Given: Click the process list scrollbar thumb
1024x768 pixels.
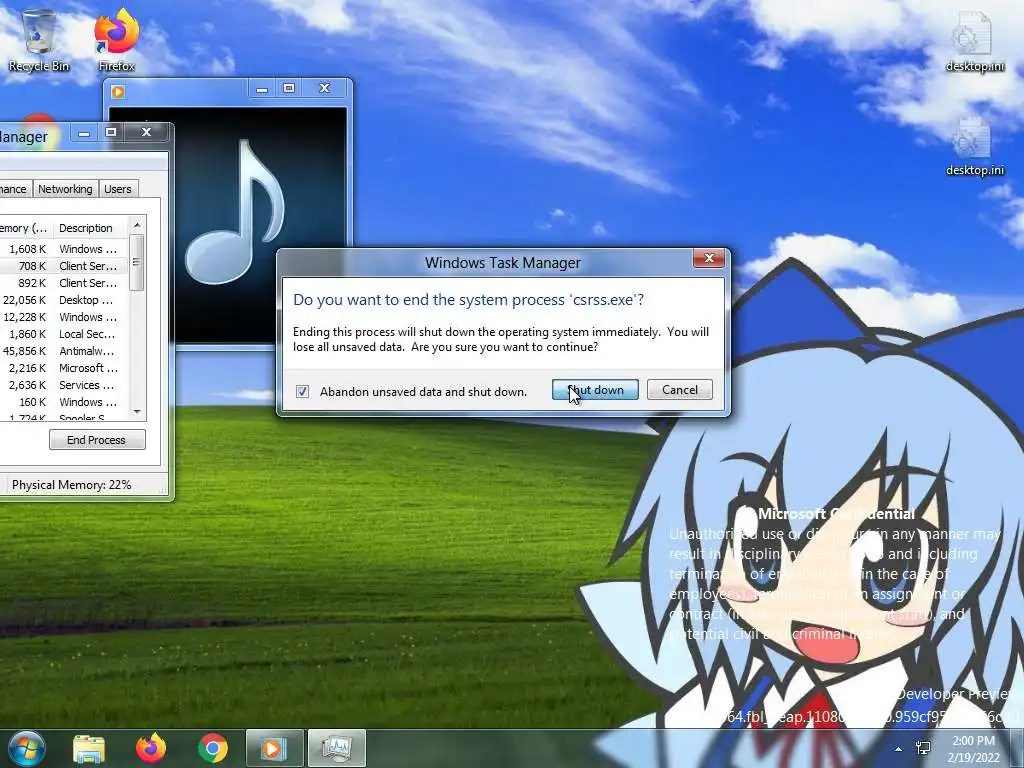Looking at the screenshot, I should 137,262.
